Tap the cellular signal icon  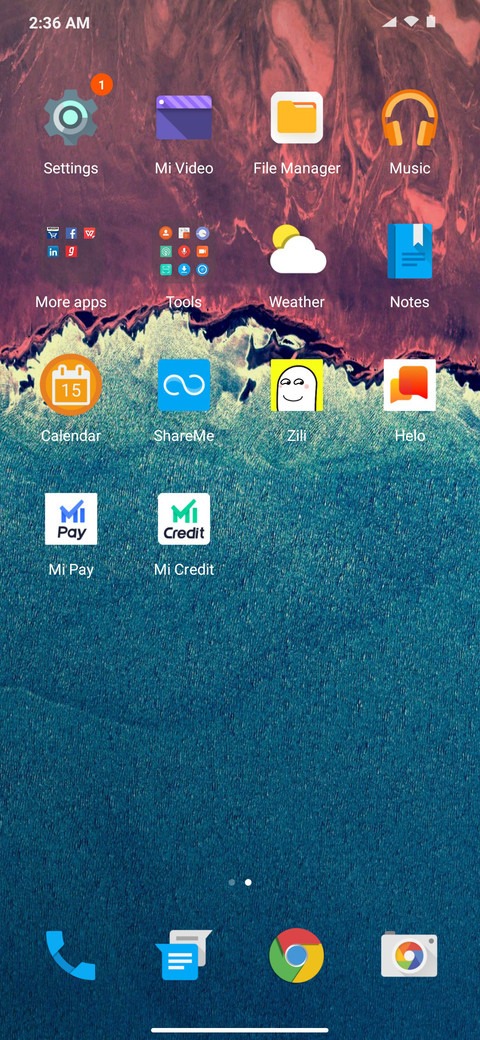point(390,22)
